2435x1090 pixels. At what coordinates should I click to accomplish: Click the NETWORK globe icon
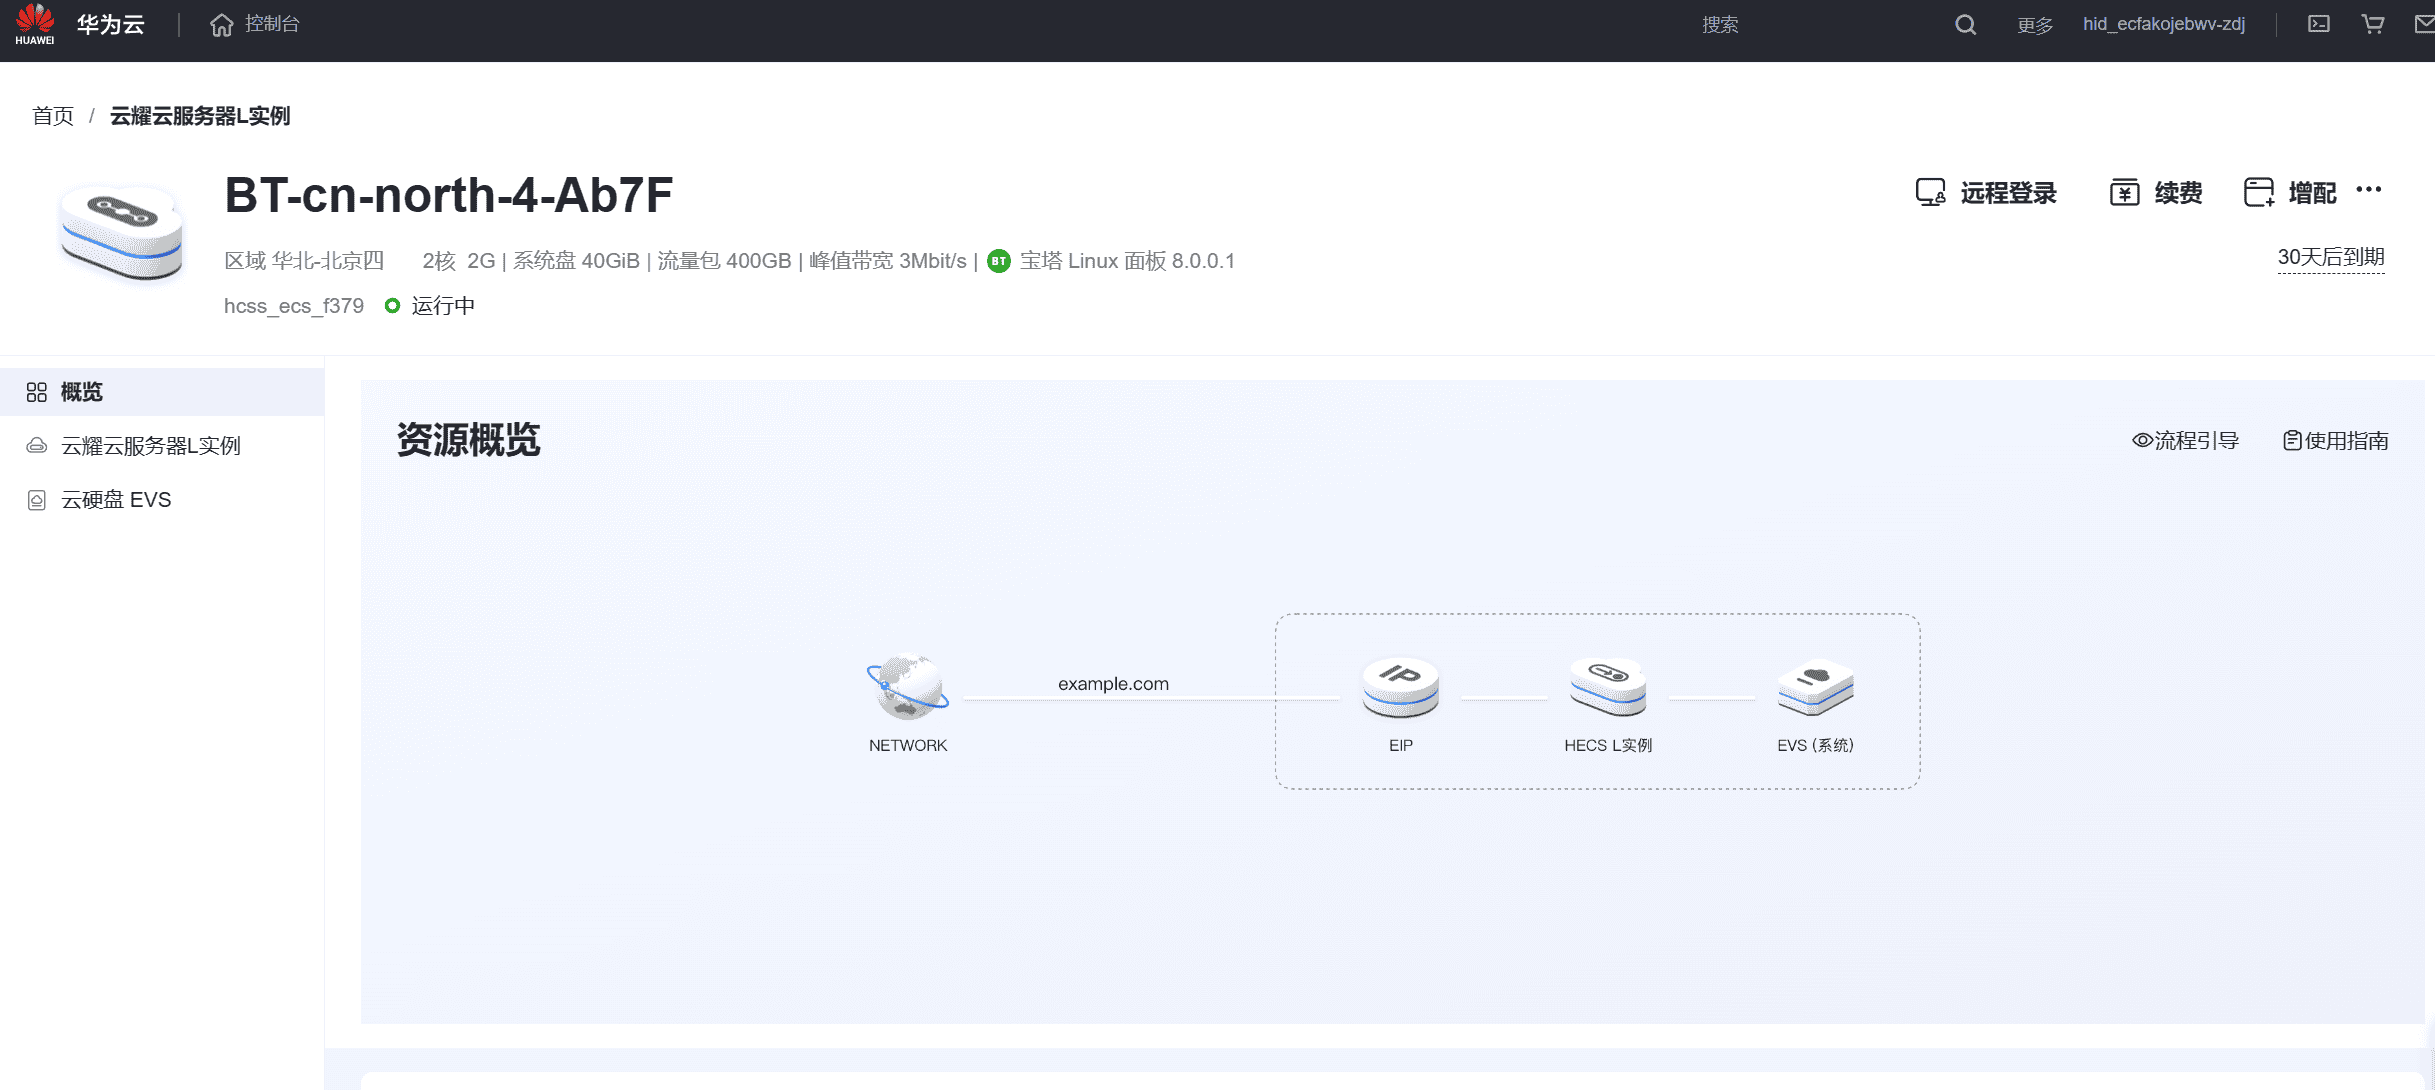(x=907, y=688)
